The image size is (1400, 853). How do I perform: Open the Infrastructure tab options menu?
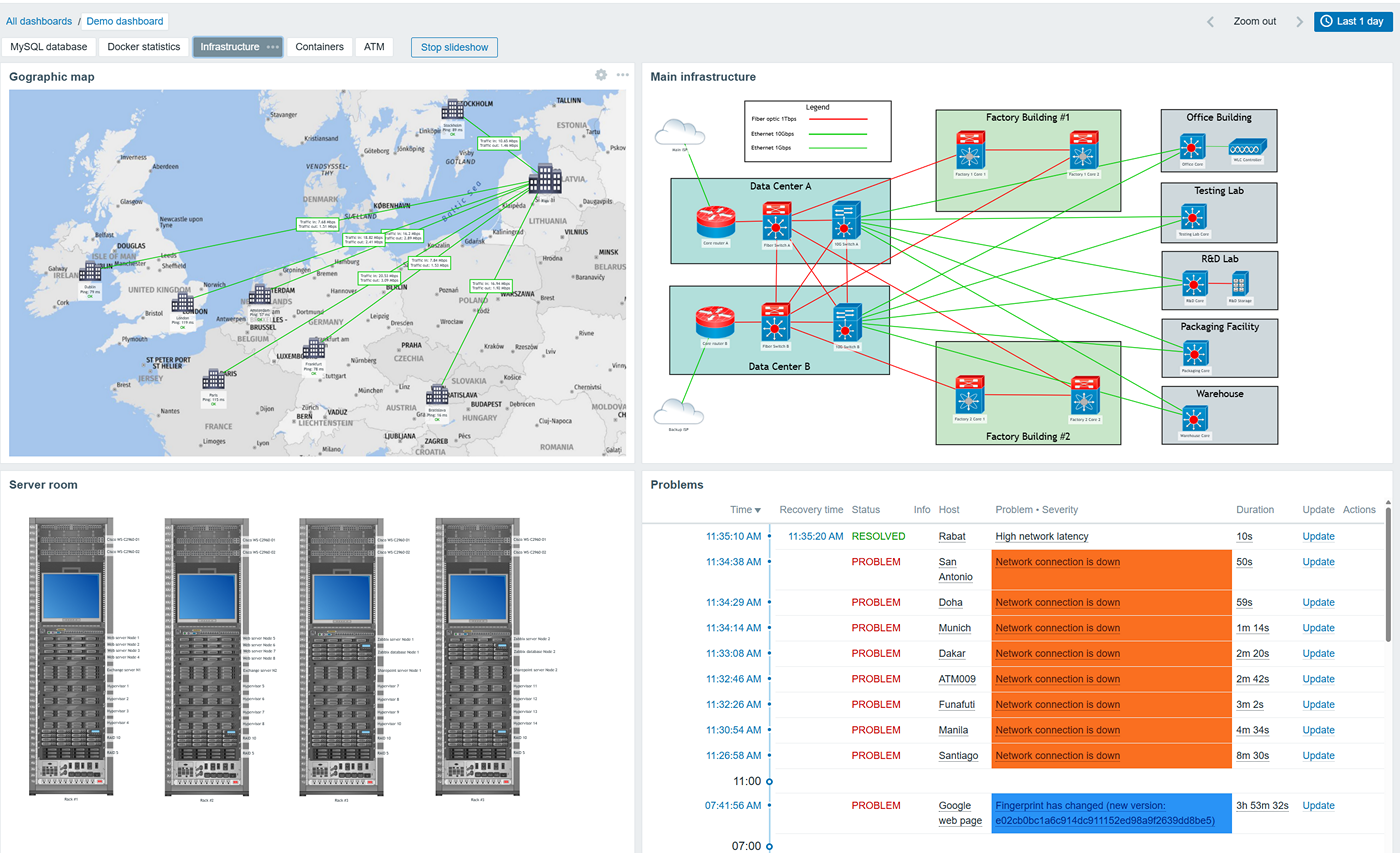[272, 47]
